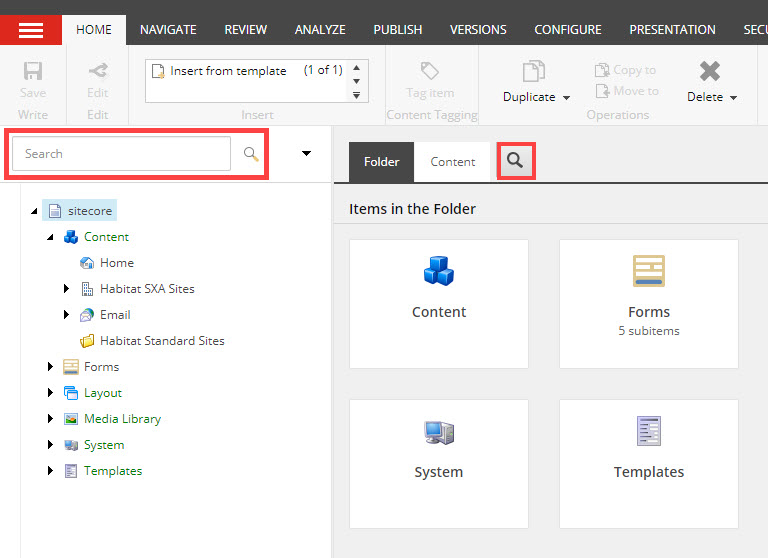Expand the Templates tree node
Screen dimensions: 768x558
pyautogui.click(x=50, y=470)
